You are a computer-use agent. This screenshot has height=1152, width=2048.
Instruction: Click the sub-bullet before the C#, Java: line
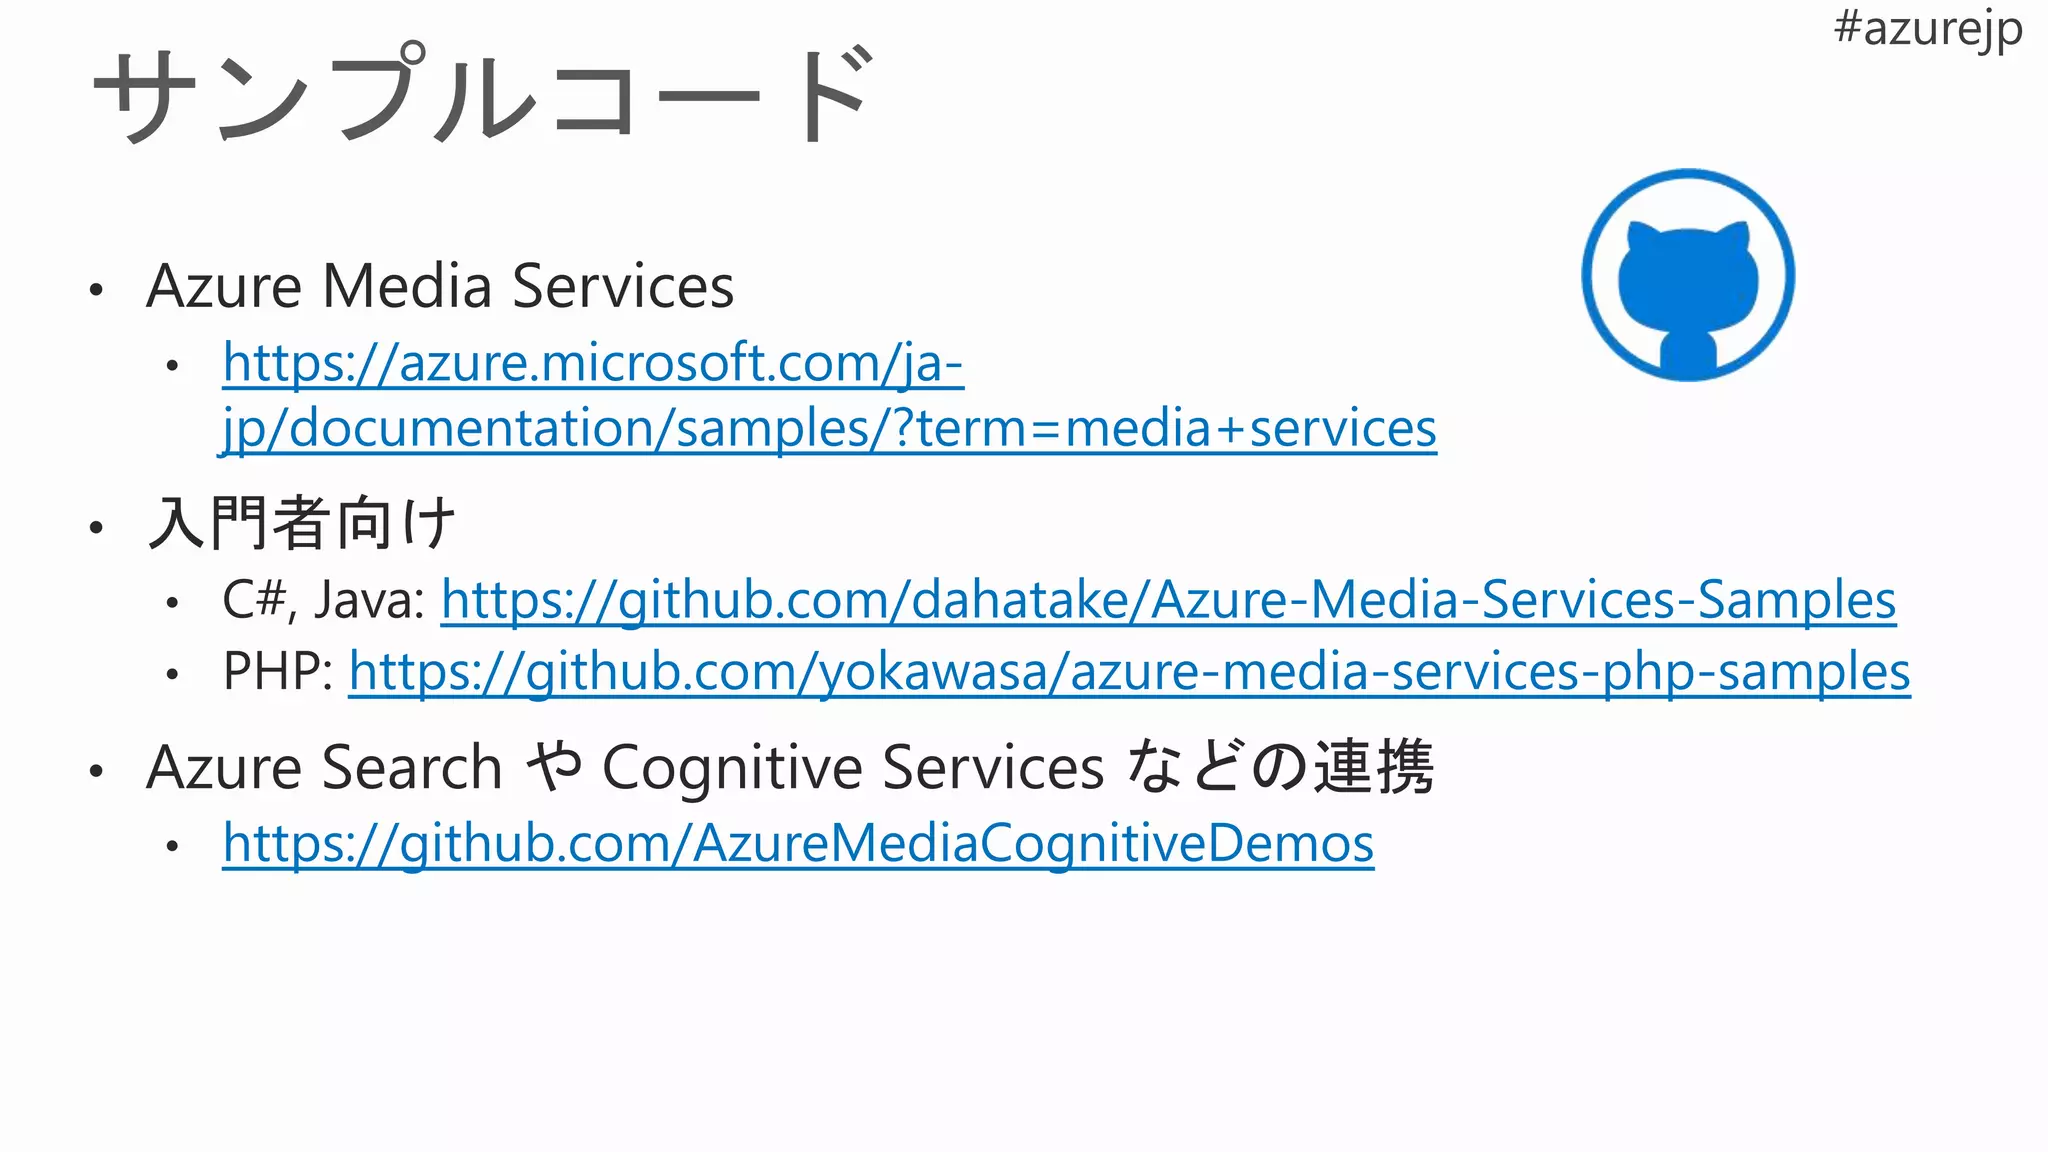172,603
